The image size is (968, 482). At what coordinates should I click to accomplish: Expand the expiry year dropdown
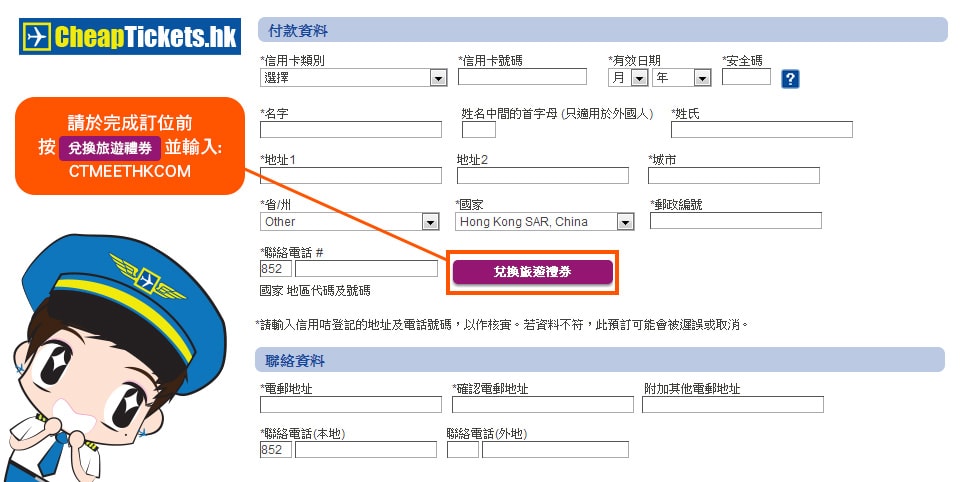point(681,77)
